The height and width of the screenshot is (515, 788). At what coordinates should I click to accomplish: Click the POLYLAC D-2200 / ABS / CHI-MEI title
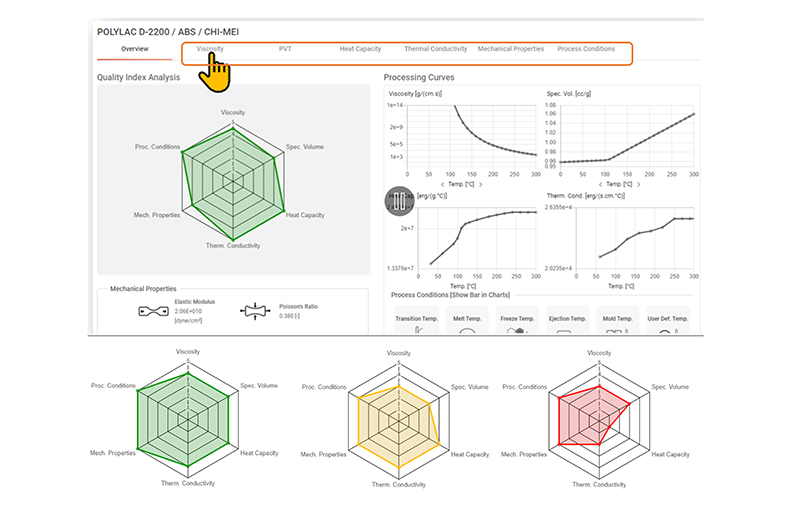(168, 32)
